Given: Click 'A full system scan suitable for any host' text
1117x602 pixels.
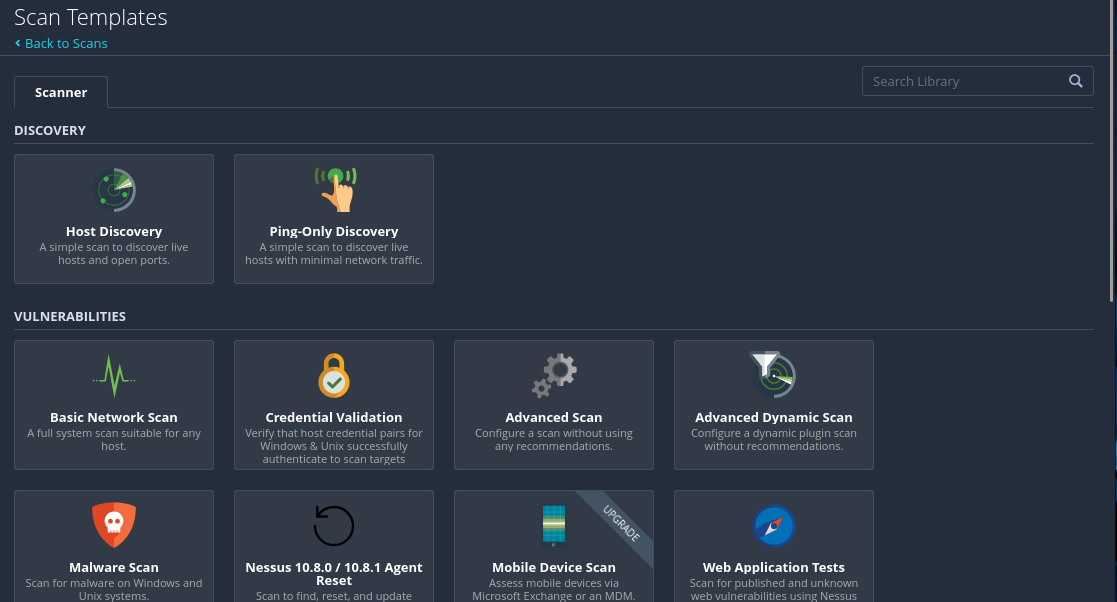Looking at the screenshot, I should pyautogui.click(x=114, y=440).
